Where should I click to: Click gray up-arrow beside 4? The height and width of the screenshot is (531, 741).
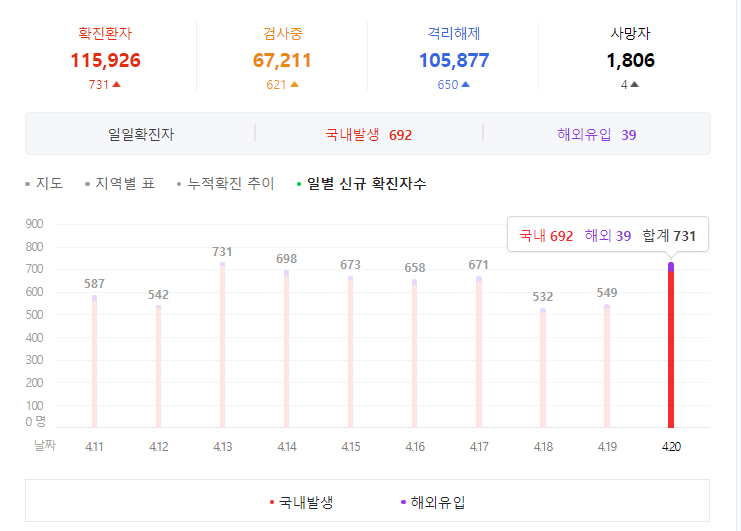(635, 85)
